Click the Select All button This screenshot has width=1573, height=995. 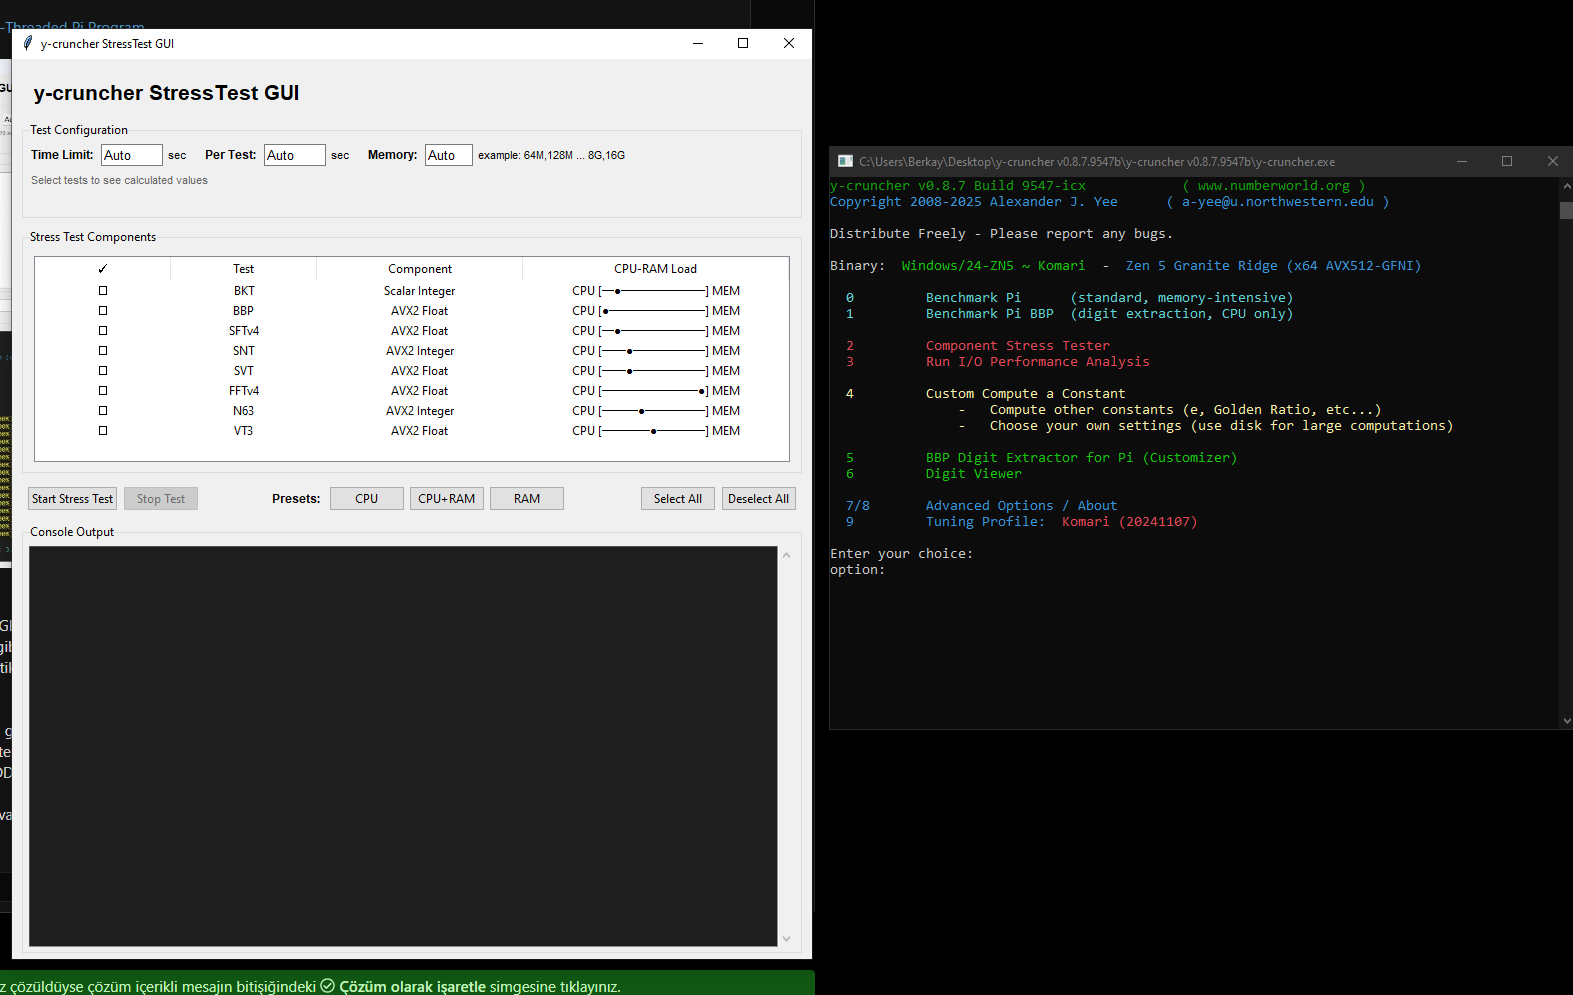click(678, 499)
